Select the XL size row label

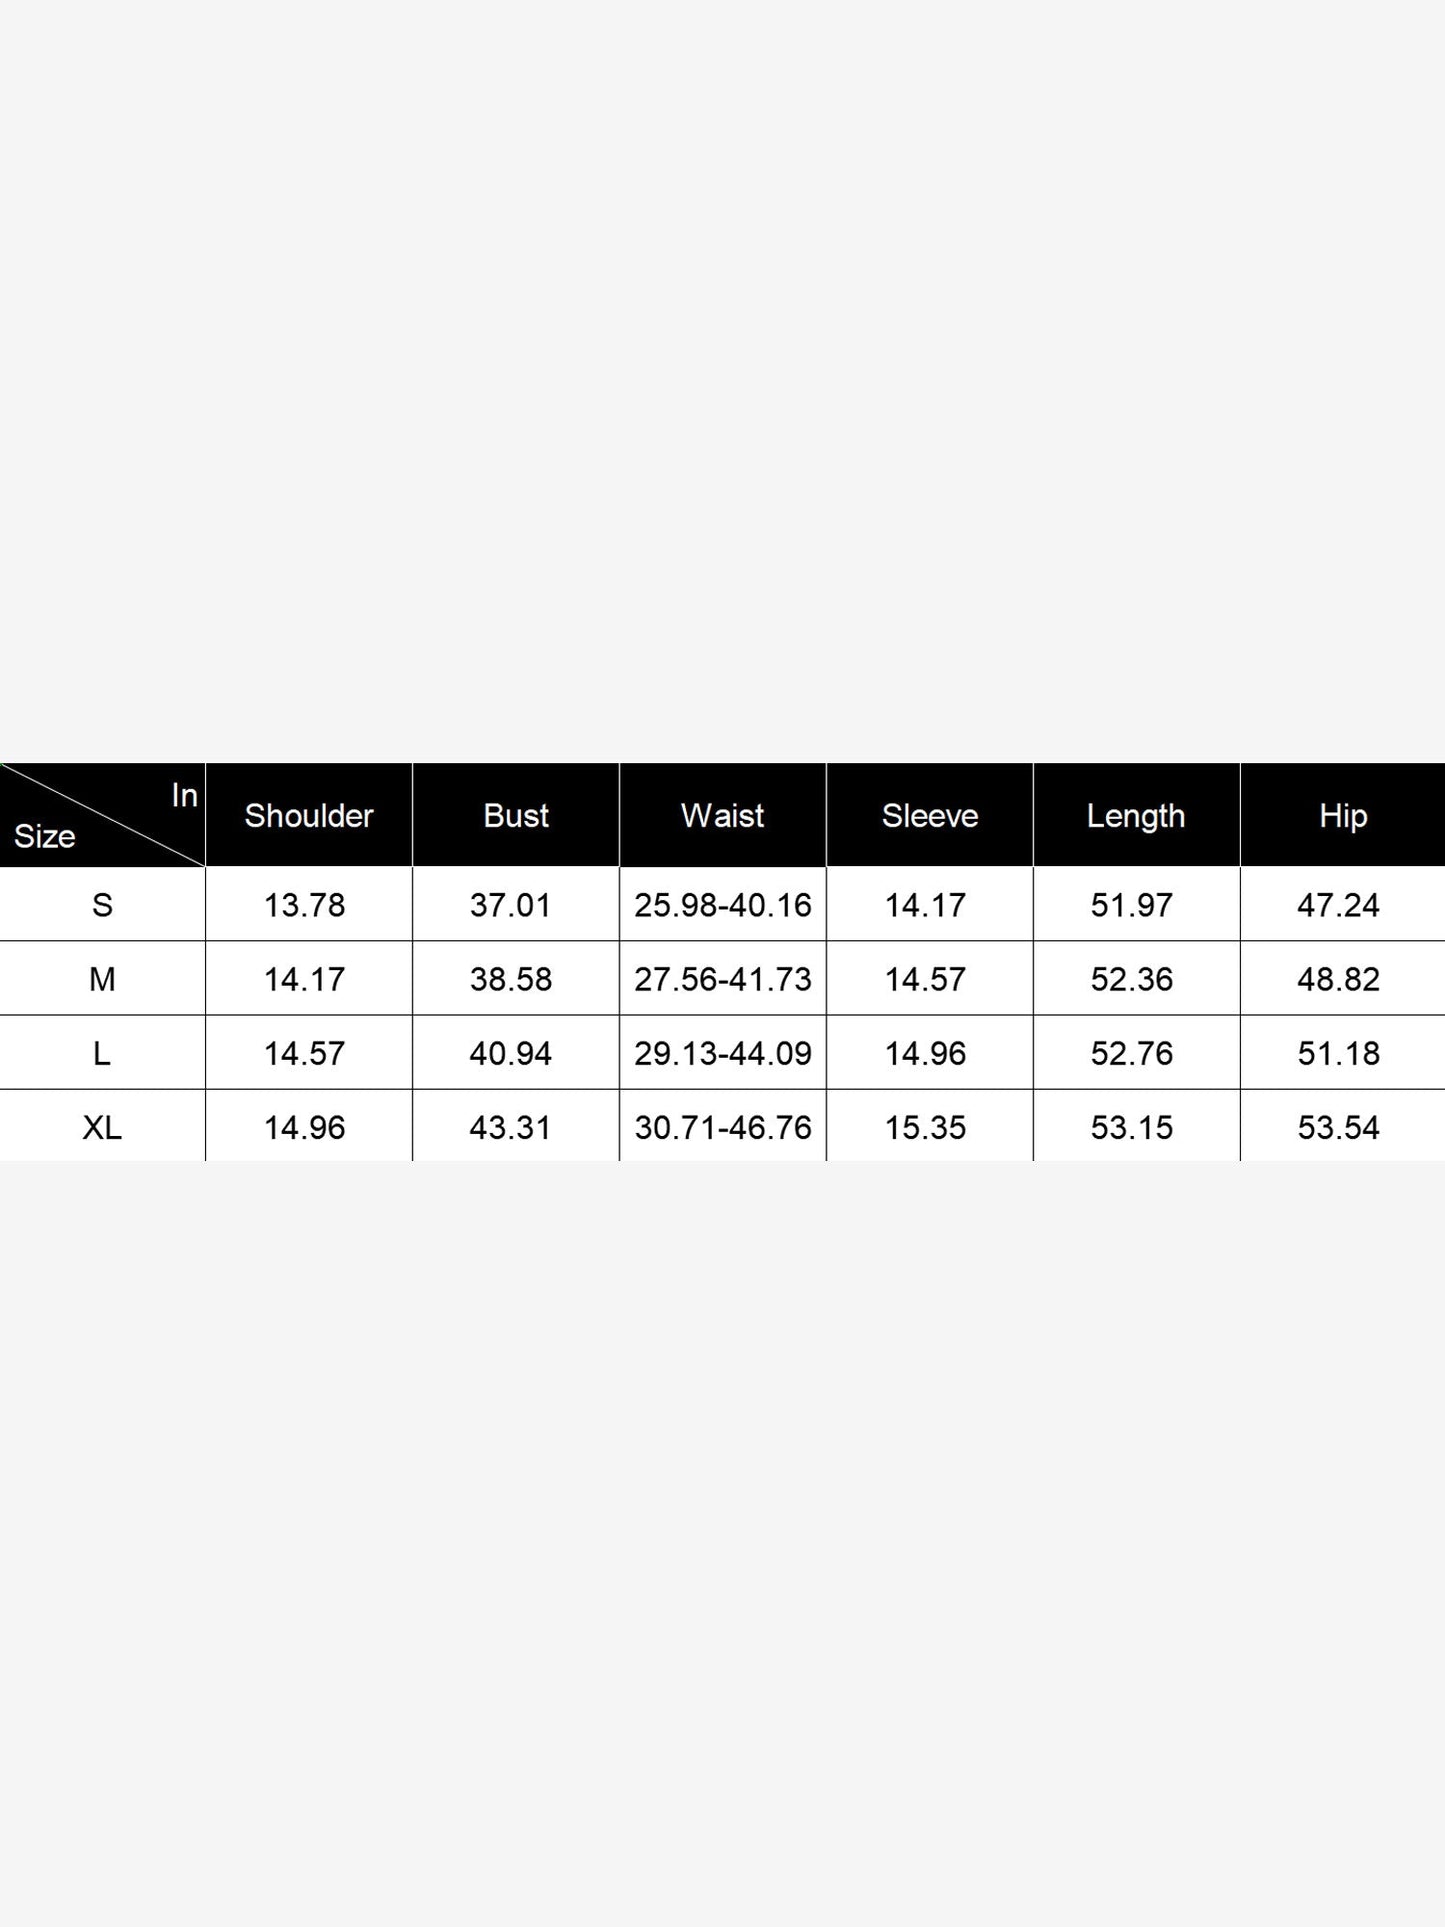(102, 1128)
